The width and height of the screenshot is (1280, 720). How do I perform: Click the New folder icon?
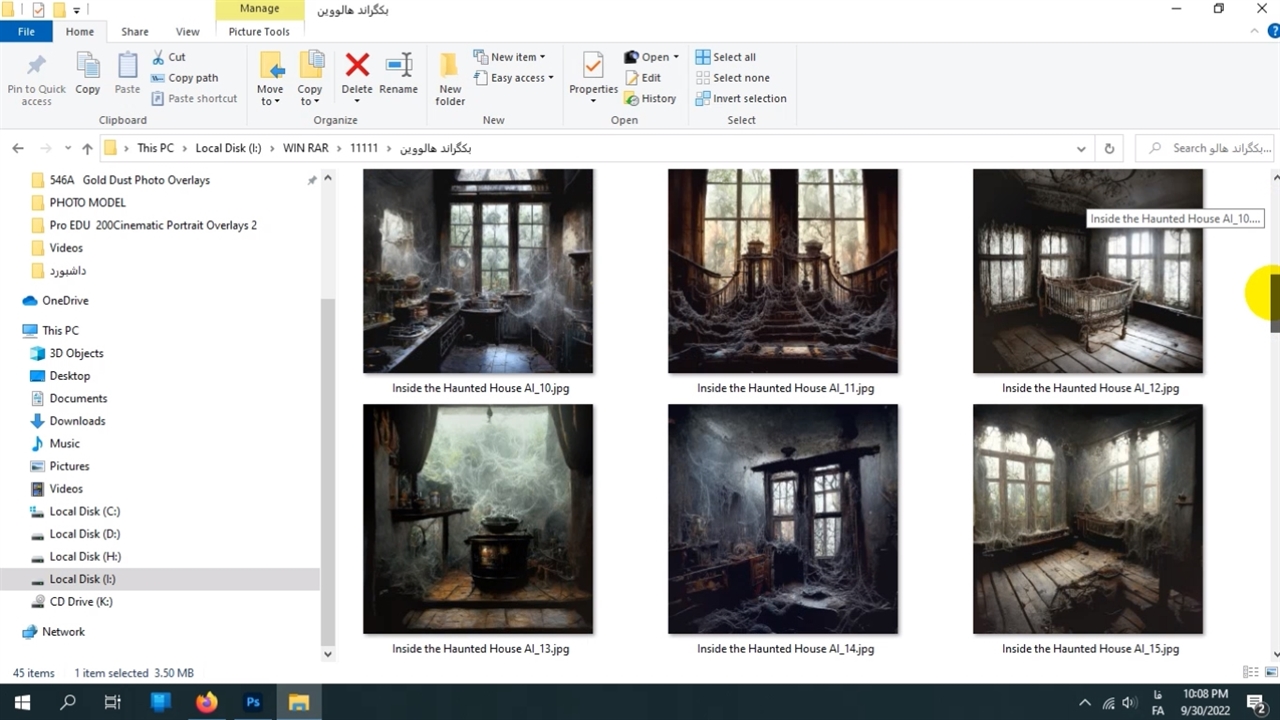tap(450, 68)
